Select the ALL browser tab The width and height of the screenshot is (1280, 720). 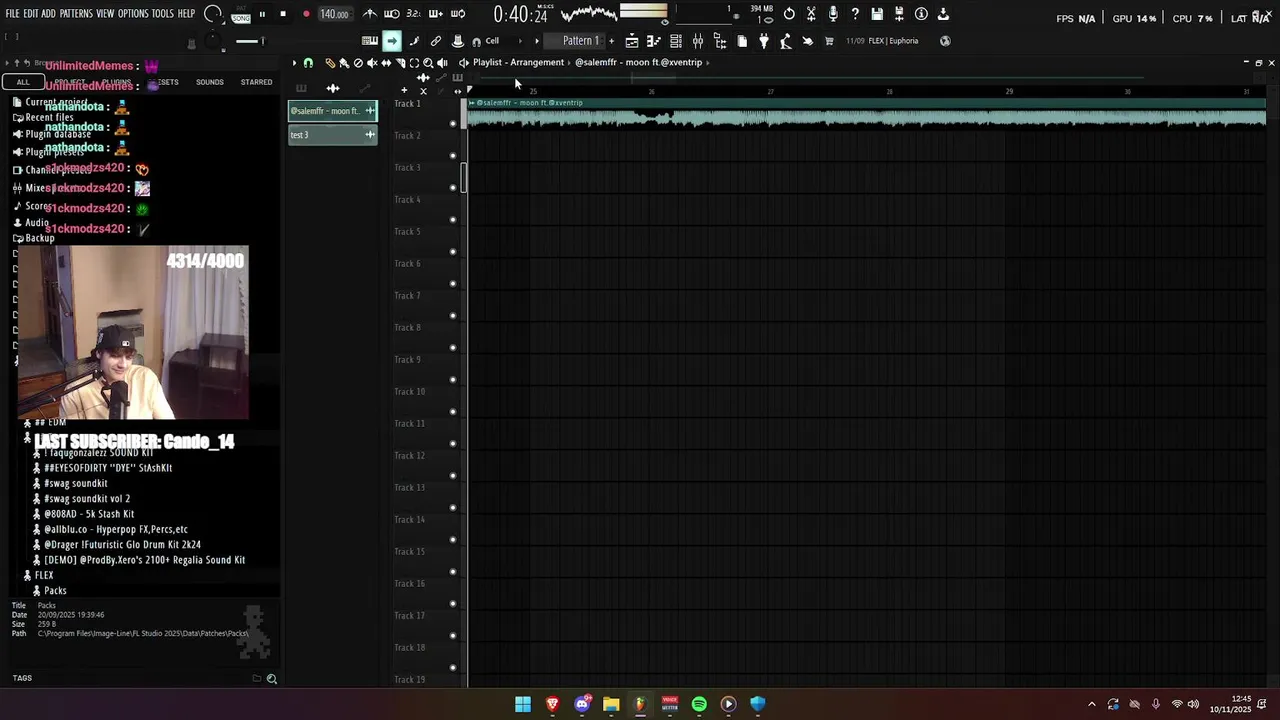[23, 82]
